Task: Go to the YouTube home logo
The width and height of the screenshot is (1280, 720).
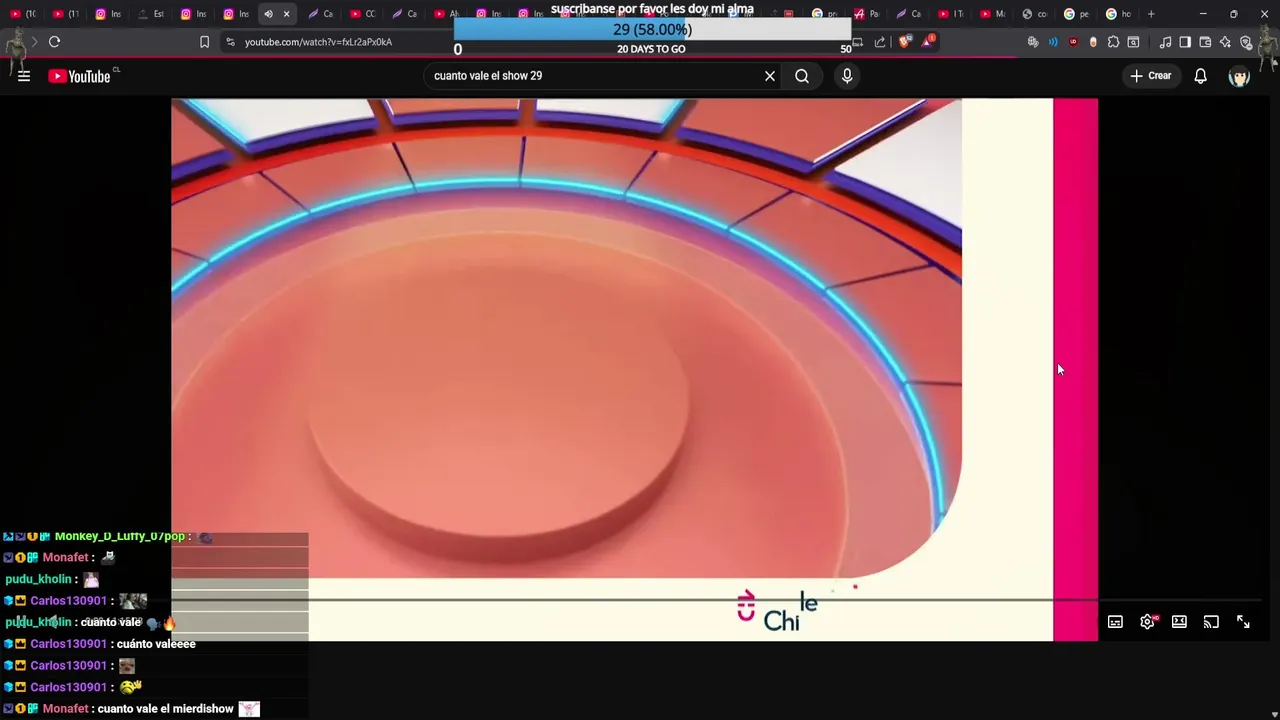Action: [79, 76]
